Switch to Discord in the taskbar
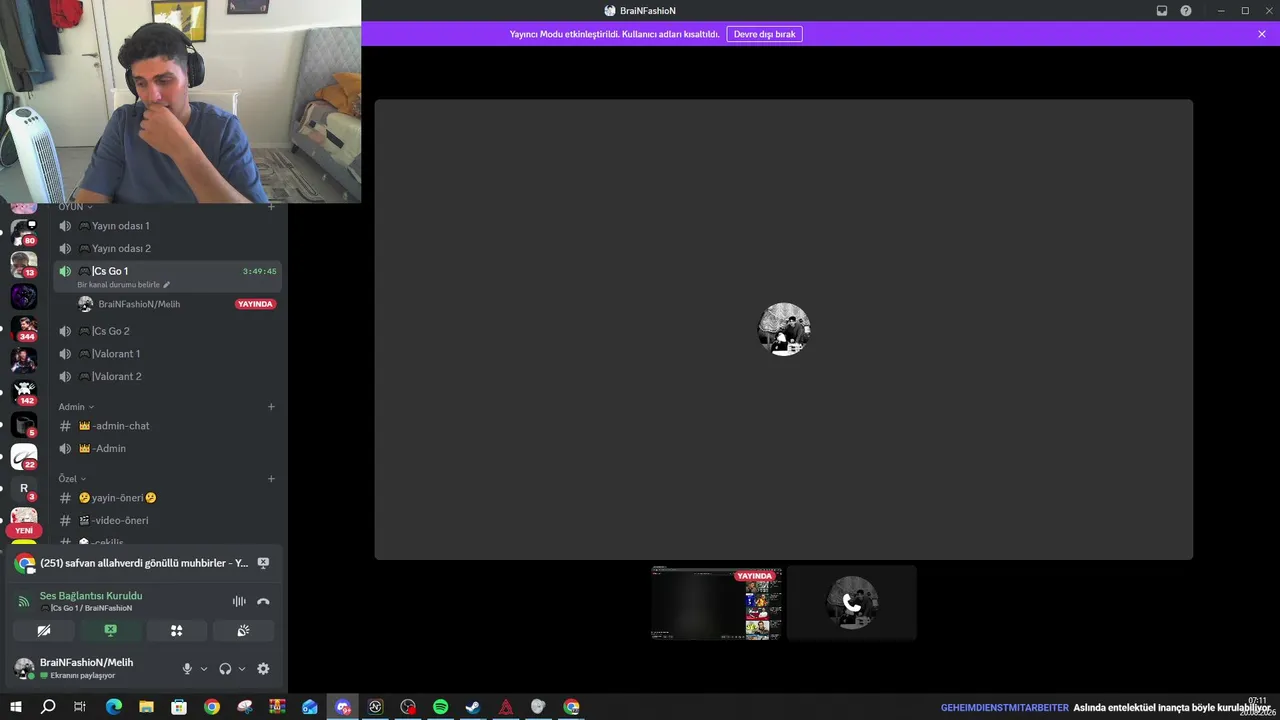The height and width of the screenshot is (720, 1280). [343, 707]
